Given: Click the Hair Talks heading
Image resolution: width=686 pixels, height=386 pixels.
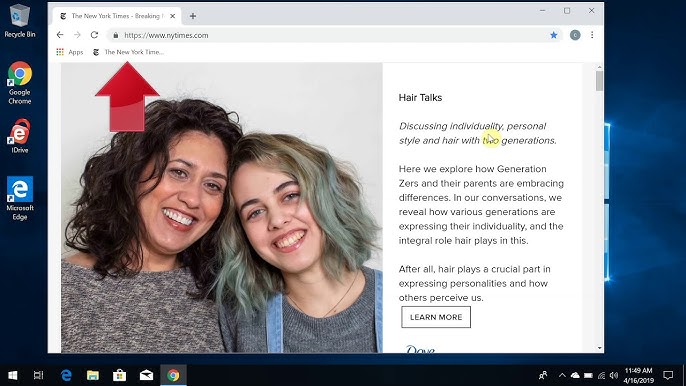Looking at the screenshot, I should click(420, 98).
